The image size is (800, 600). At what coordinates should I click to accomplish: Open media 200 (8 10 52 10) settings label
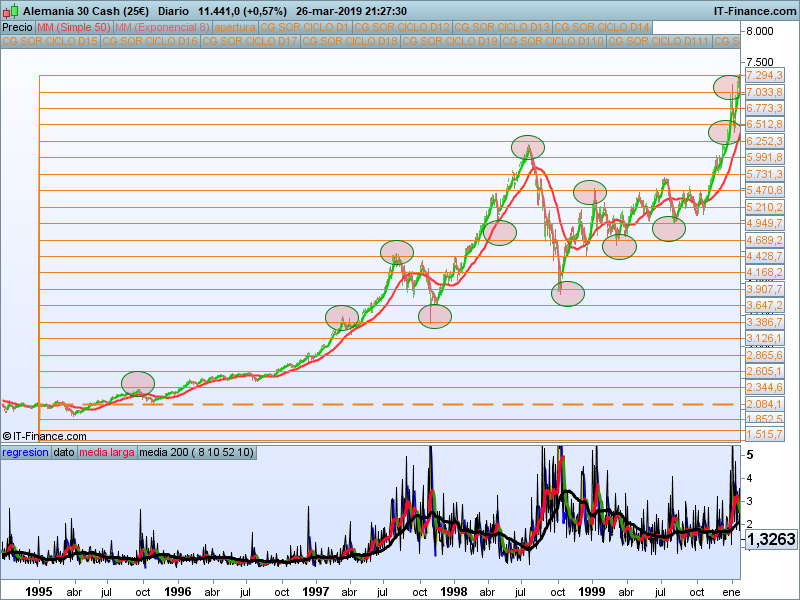[x=197, y=453]
